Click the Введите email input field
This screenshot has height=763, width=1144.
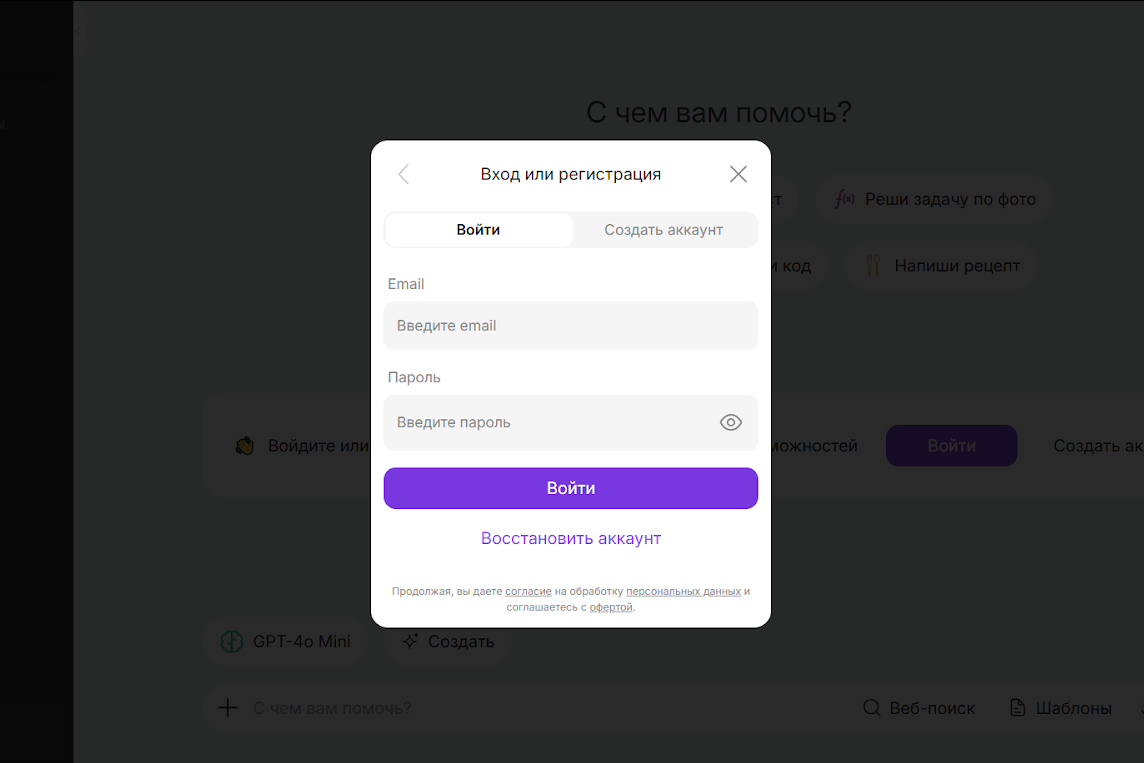570,326
